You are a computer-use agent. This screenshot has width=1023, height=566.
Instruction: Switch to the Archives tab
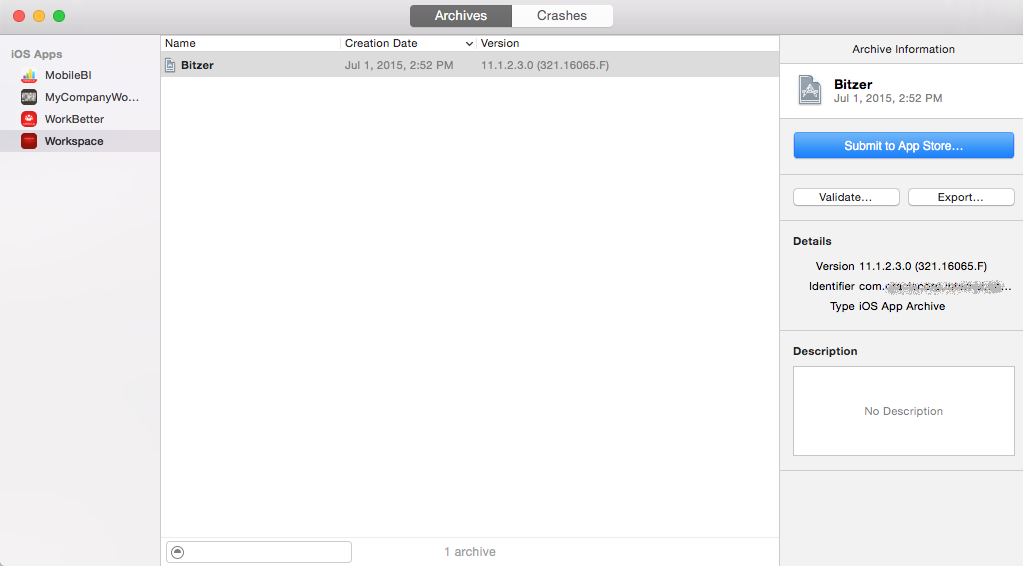[x=461, y=16]
